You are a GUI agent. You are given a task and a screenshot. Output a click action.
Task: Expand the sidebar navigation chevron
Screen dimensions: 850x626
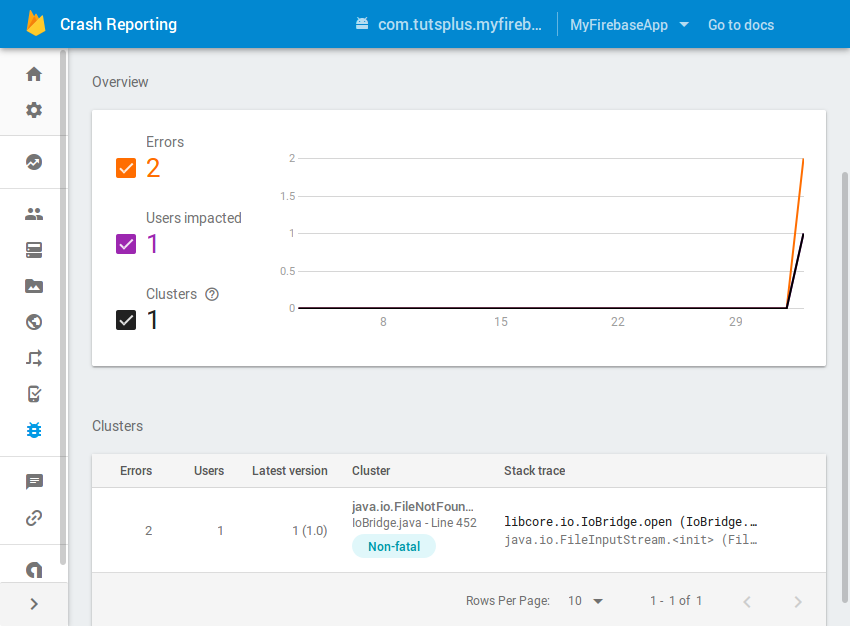point(34,604)
